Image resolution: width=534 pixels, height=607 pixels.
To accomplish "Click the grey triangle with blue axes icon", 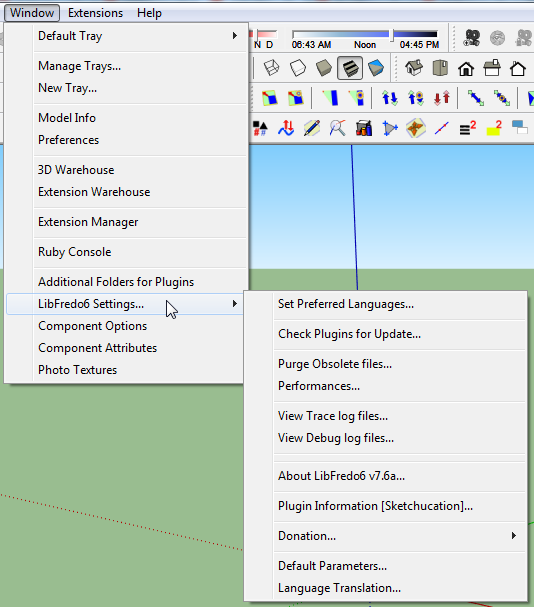I will 390,128.
